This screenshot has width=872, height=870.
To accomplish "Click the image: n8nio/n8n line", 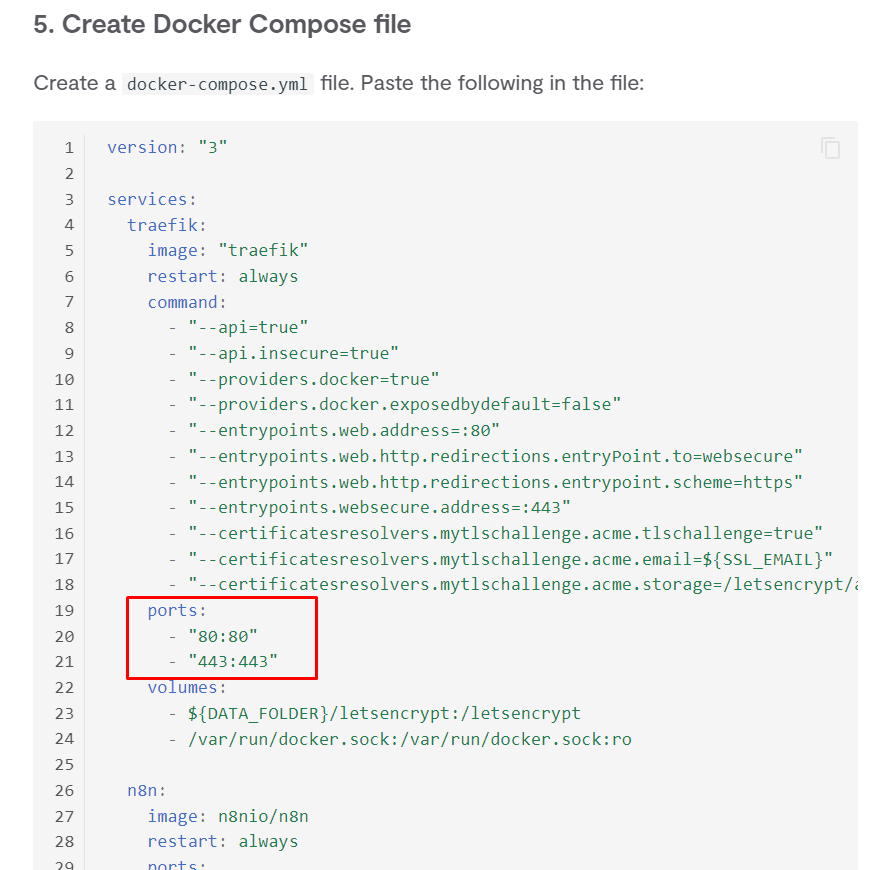I will (228, 816).
